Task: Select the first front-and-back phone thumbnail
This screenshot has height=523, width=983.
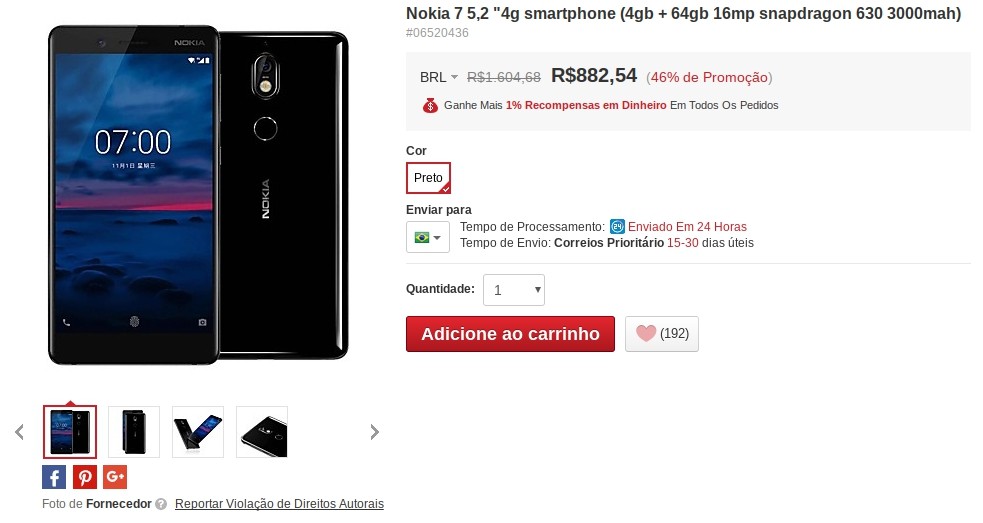Action: 70,432
